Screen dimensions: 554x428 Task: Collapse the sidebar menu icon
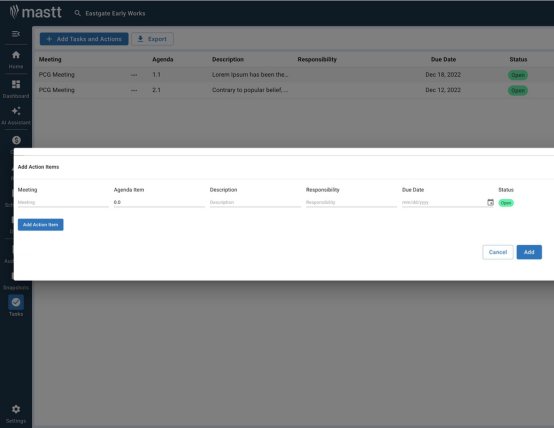[16, 34]
